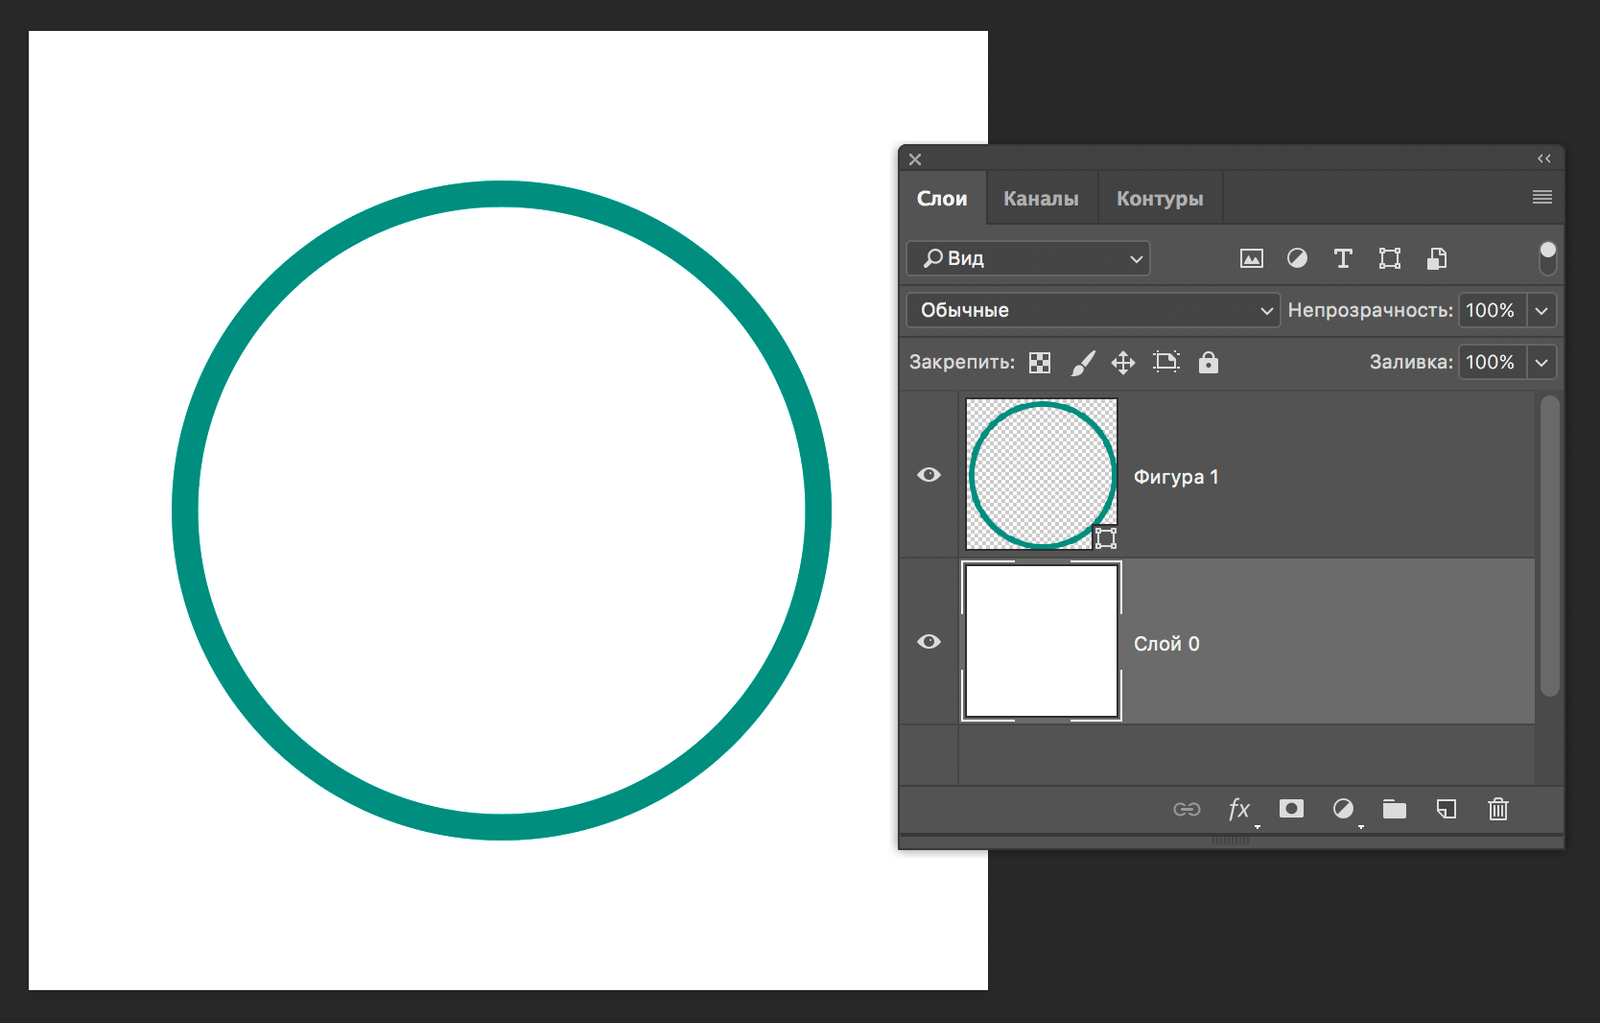Hide the Фигура 1 layer
This screenshot has height=1023, width=1600.
(929, 475)
